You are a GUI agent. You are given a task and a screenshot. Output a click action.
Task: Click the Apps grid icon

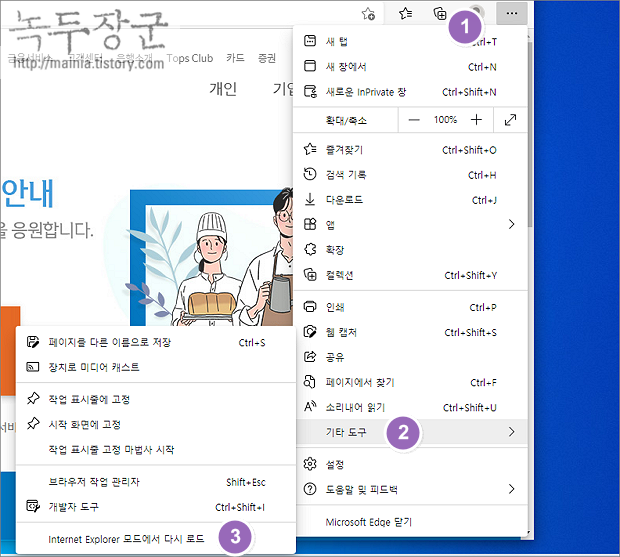pos(310,224)
